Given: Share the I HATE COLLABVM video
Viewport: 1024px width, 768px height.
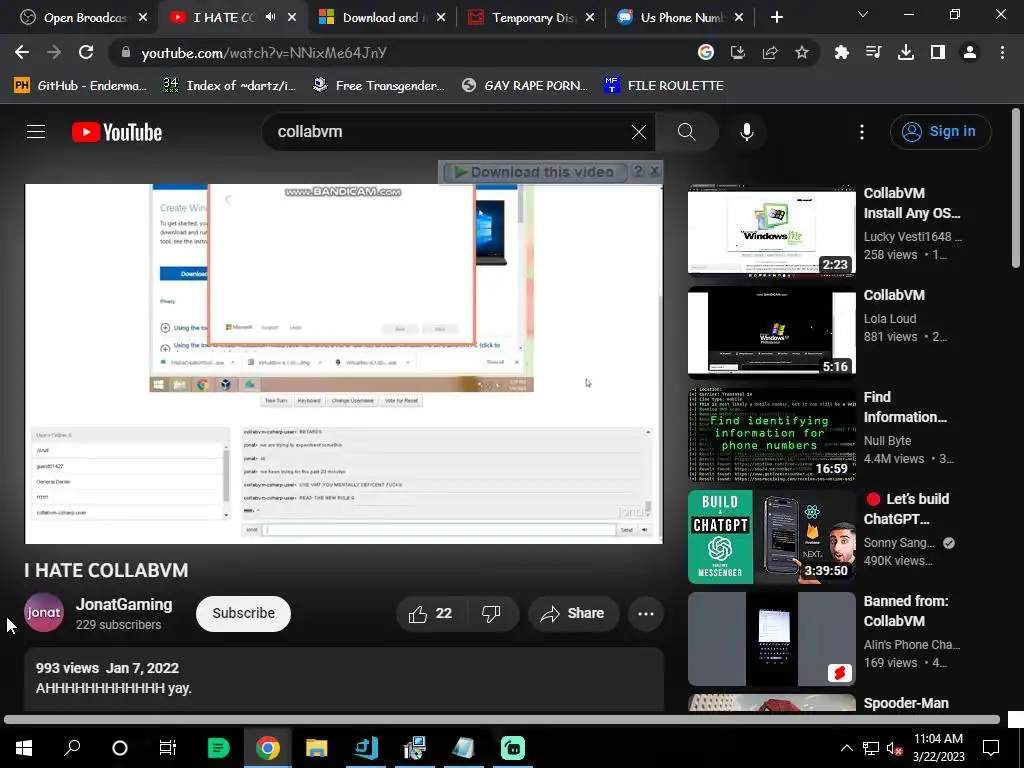Looking at the screenshot, I should click(x=573, y=613).
